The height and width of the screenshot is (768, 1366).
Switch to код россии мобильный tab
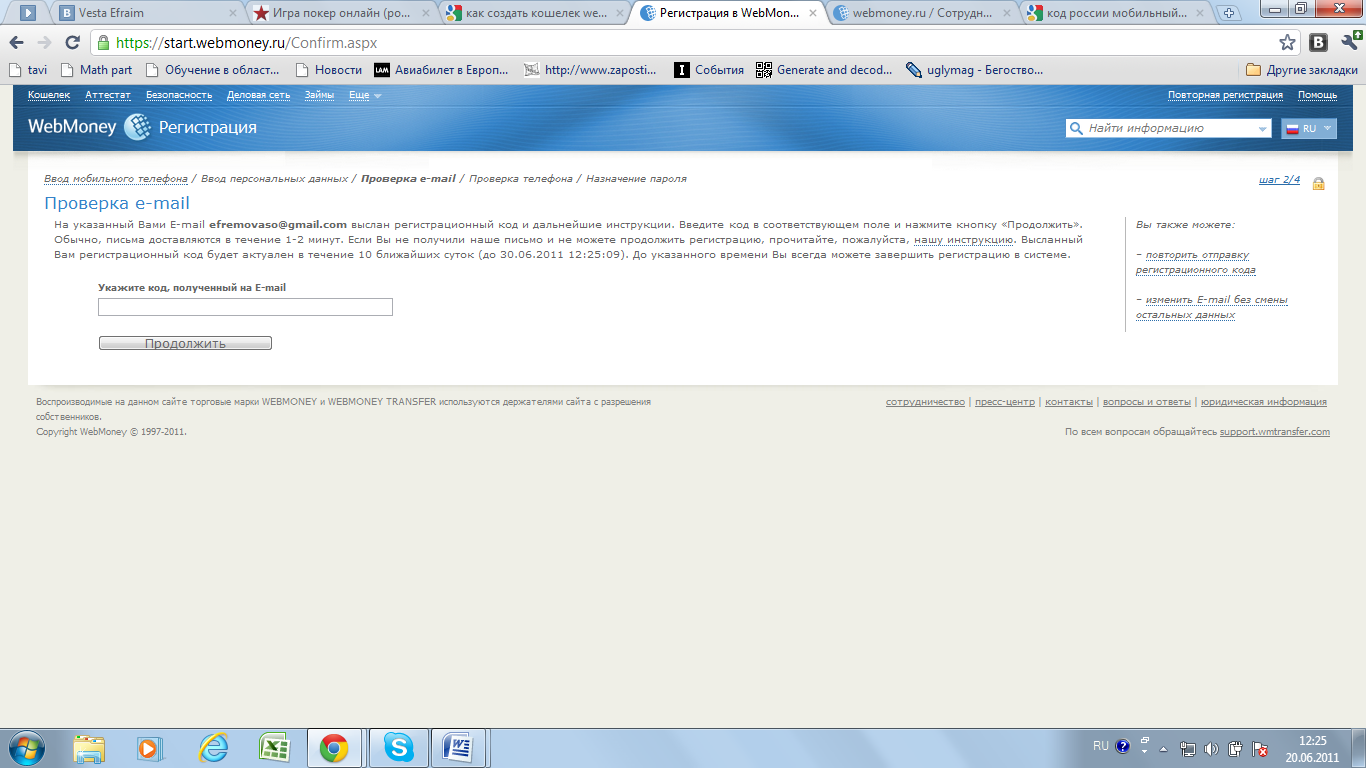coord(1115,14)
